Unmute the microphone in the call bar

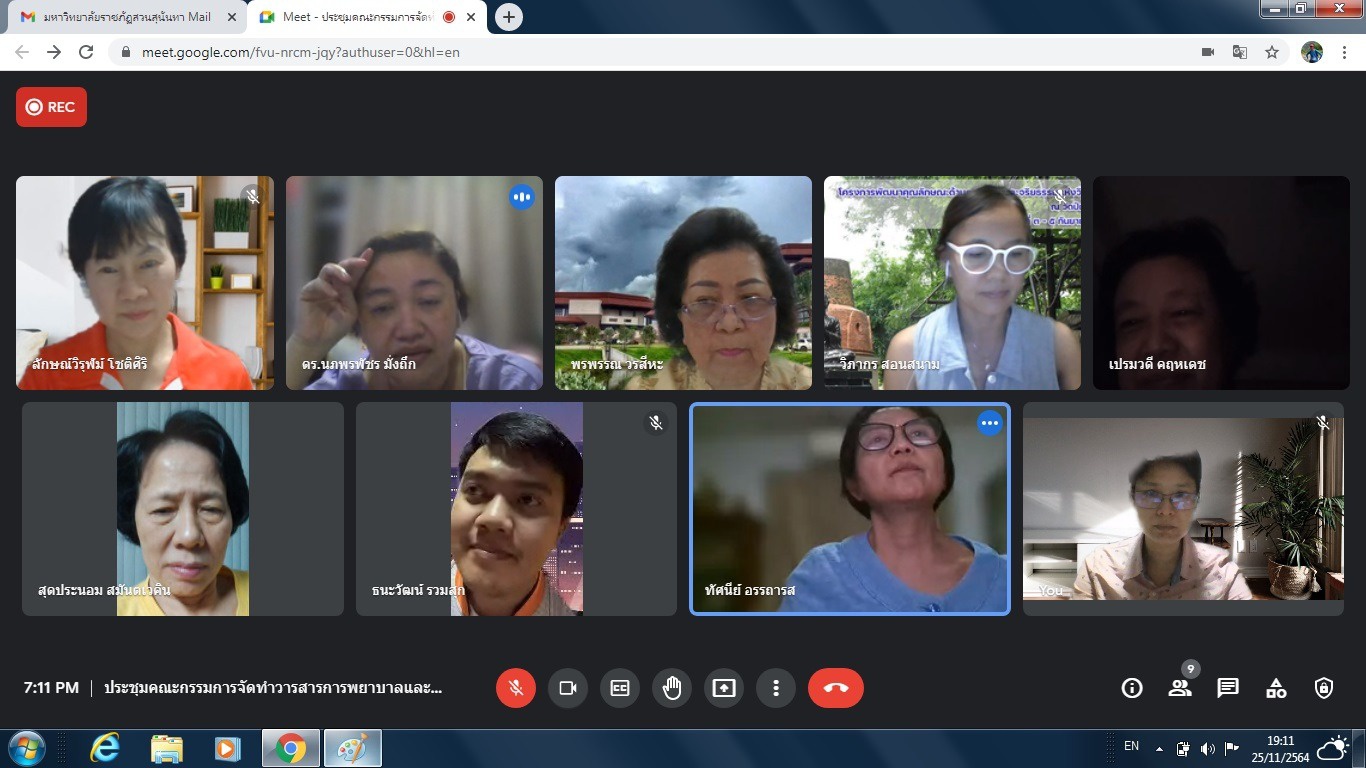coord(516,688)
